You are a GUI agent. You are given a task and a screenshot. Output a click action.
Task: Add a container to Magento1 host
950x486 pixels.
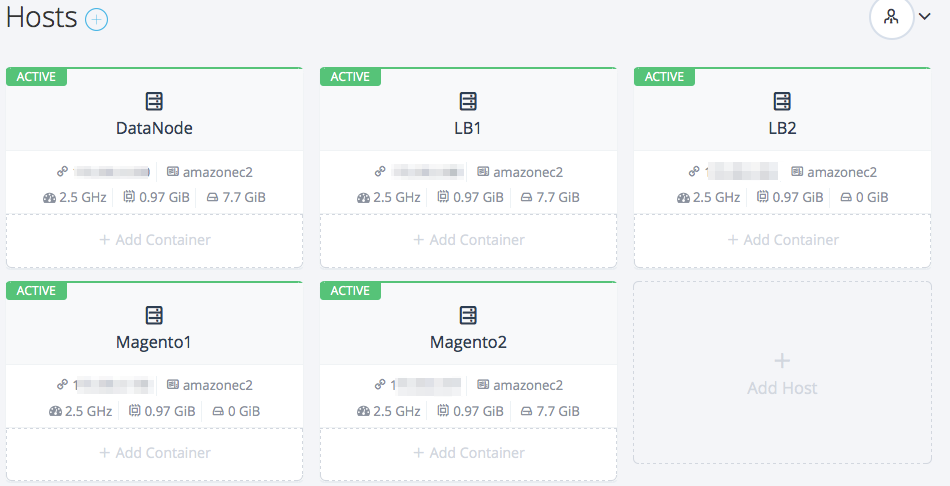tap(154, 453)
